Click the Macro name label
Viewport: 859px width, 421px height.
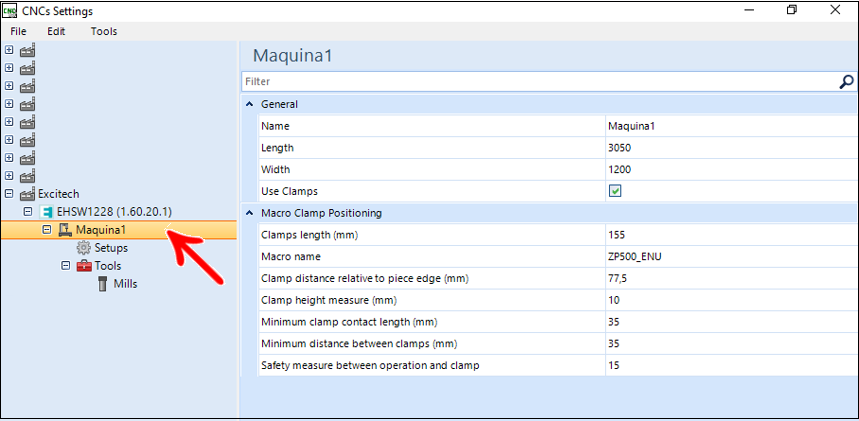tap(291, 257)
